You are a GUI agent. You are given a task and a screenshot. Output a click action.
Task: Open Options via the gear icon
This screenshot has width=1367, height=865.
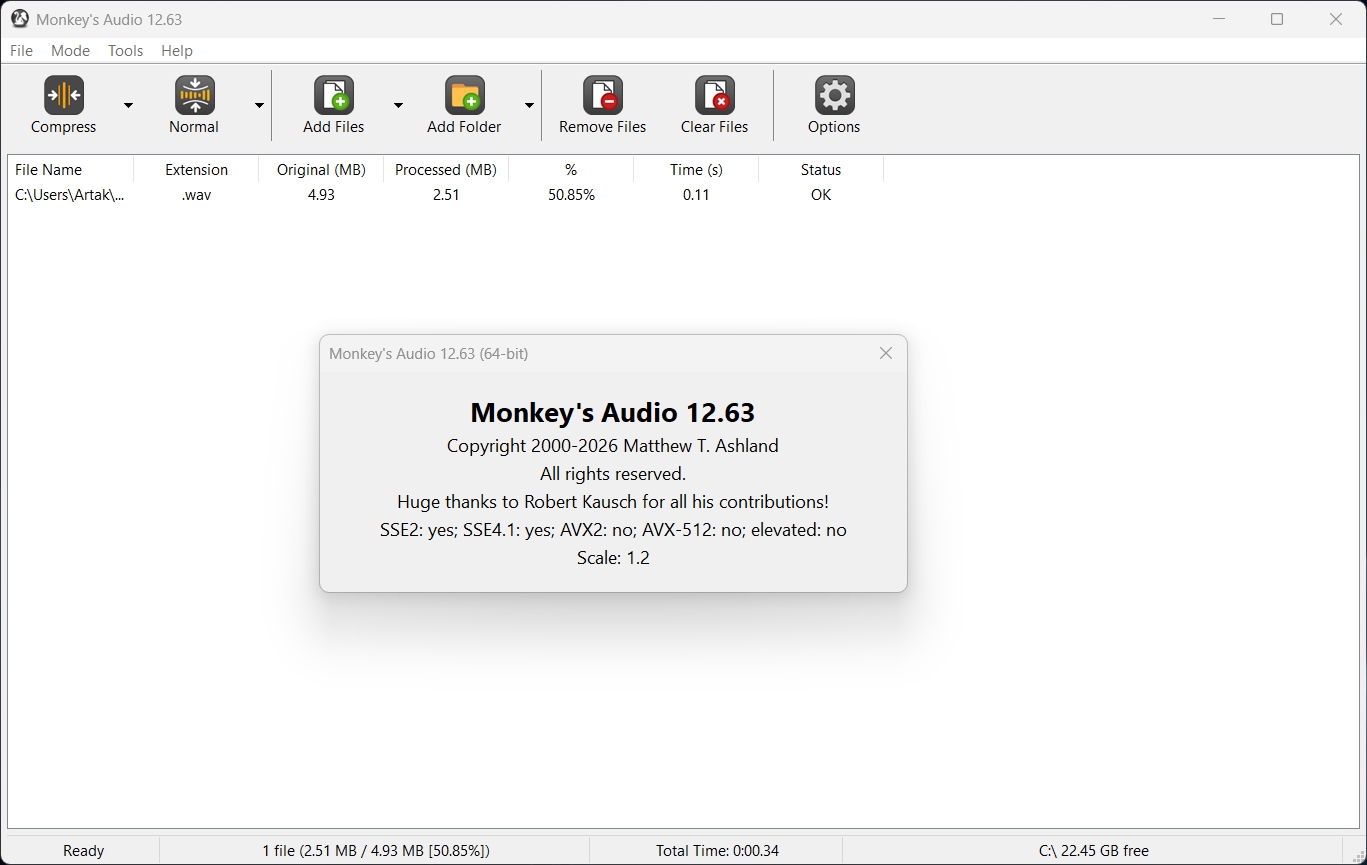pos(834,96)
